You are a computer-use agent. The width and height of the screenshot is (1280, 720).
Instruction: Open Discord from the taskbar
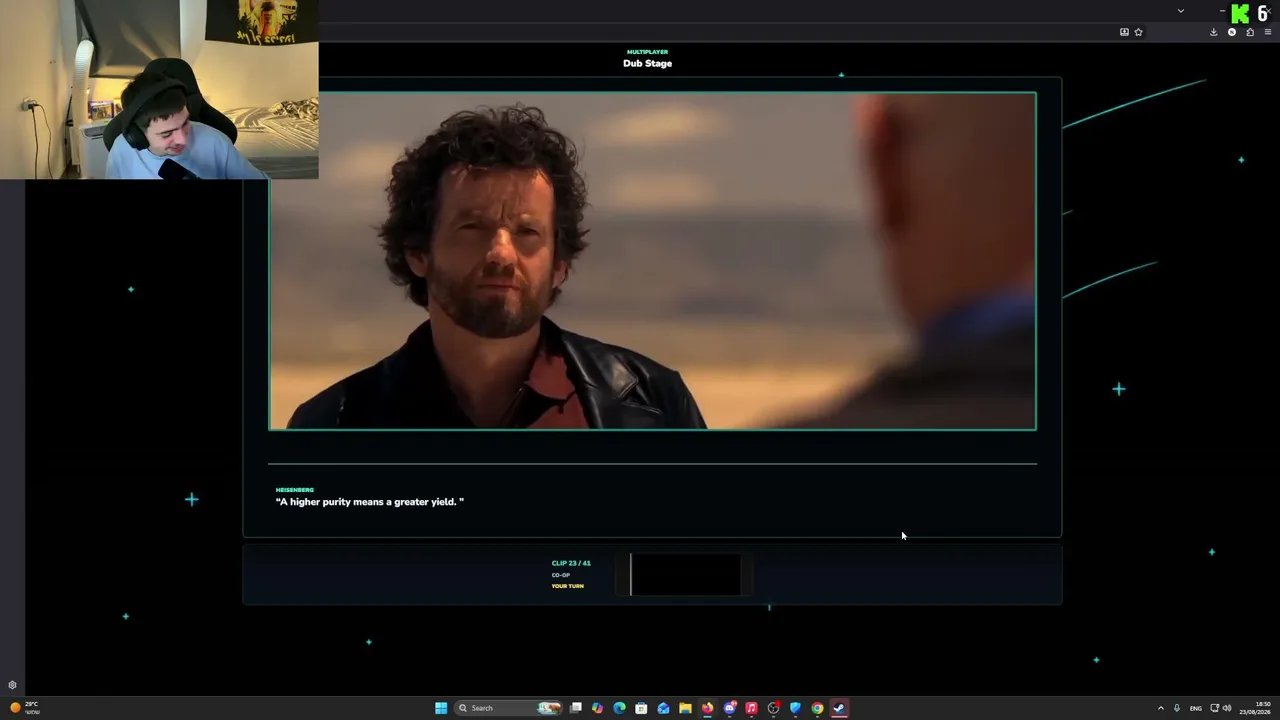[729, 708]
